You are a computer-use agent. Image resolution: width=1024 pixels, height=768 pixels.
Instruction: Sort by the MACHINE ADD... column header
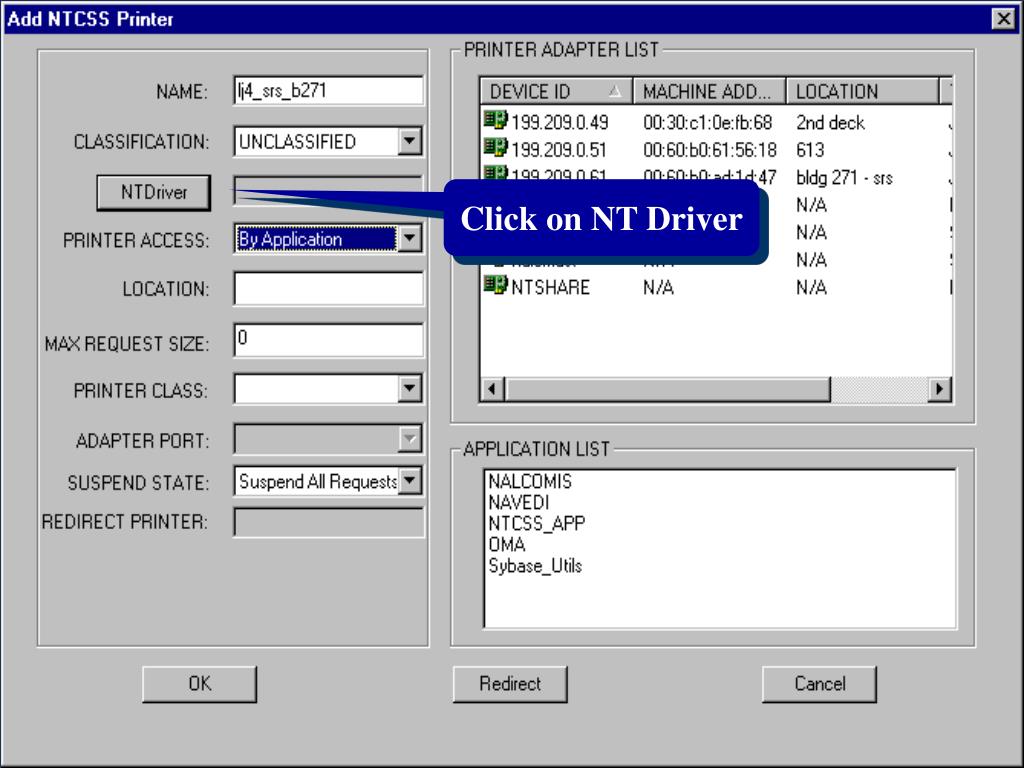710,91
